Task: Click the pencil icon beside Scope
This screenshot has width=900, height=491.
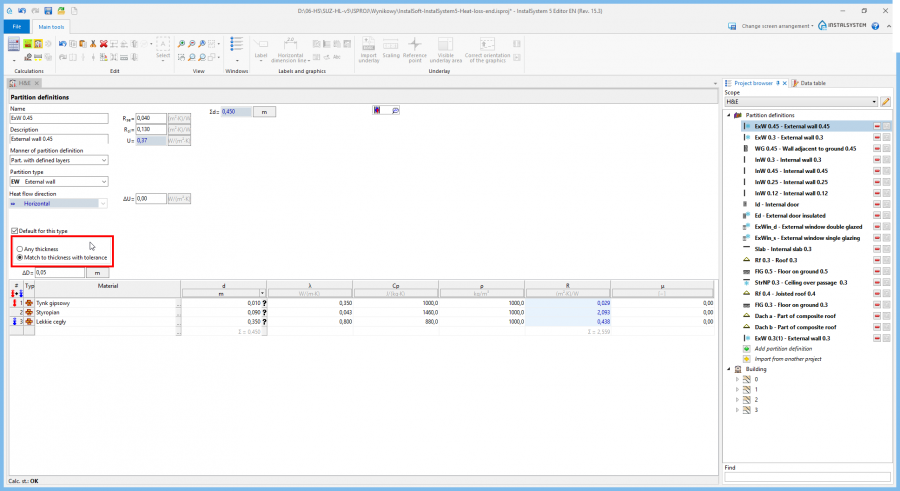Action: click(x=885, y=102)
